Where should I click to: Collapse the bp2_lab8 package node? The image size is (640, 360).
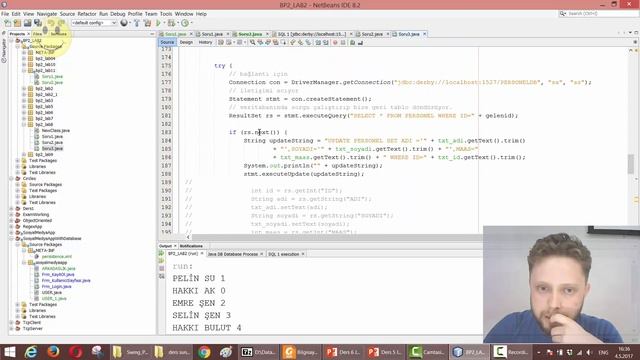click(24, 124)
